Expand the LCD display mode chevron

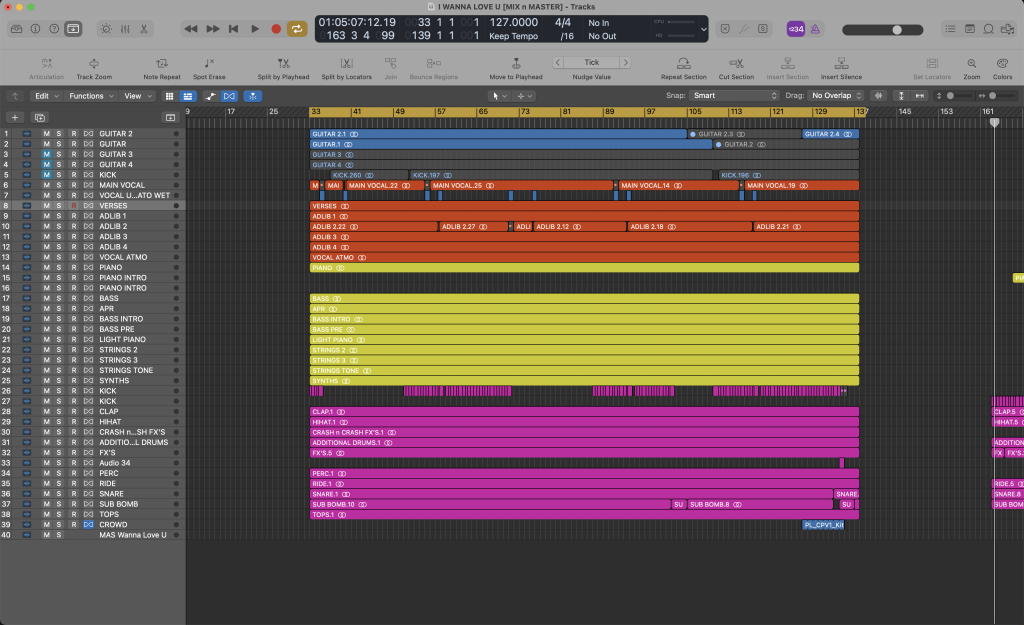coord(704,30)
